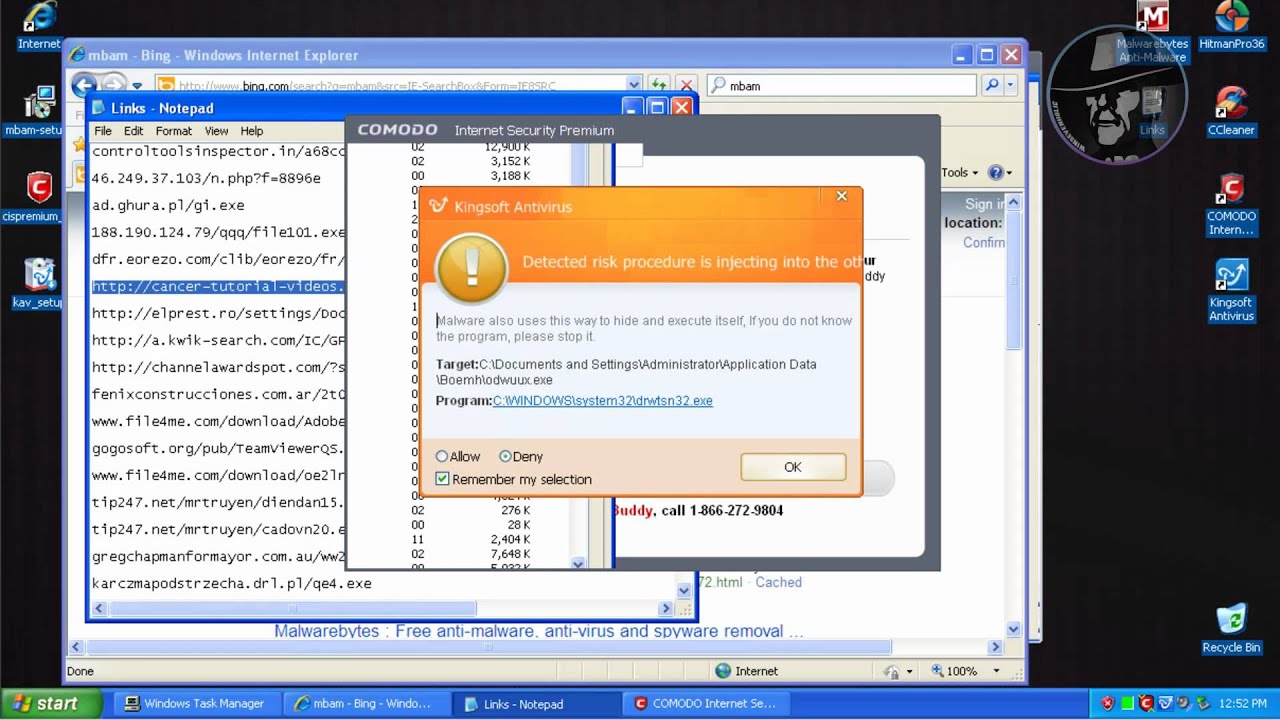The width and height of the screenshot is (1280, 720).
Task: Open the IE Tools dropdown menu
Action: point(960,173)
